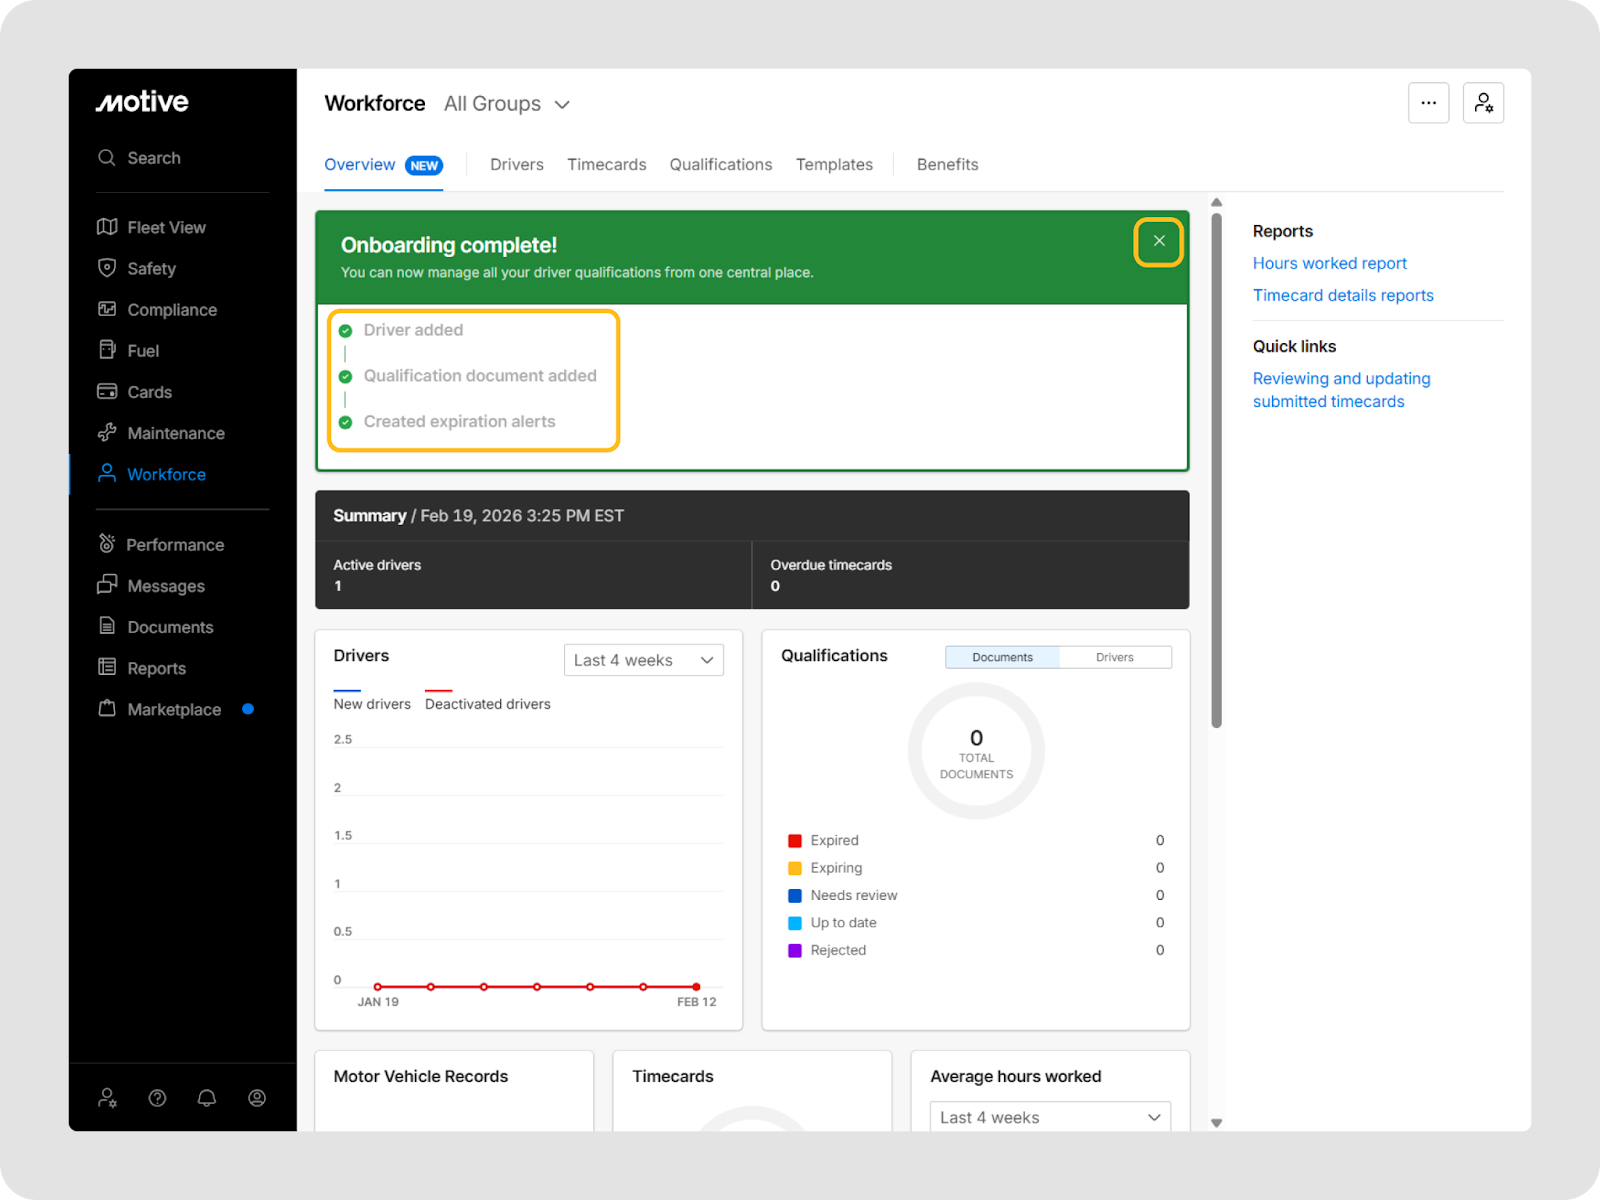Screen dimensions: 1600x1200
Task: Select Documents toggle in Qualifications card
Action: (1002, 657)
